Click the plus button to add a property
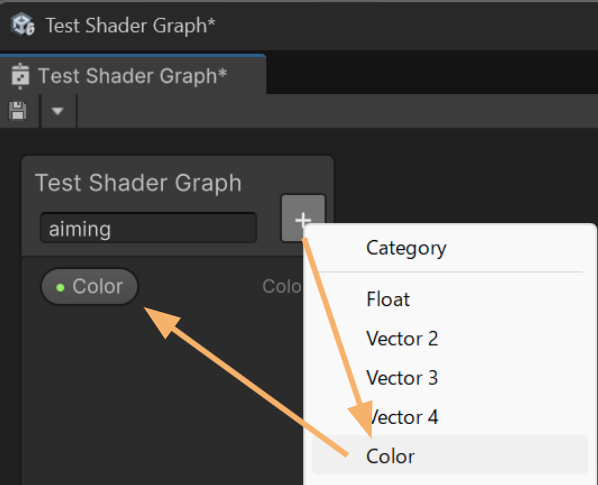The height and width of the screenshot is (485, 598). pos(303,218)
